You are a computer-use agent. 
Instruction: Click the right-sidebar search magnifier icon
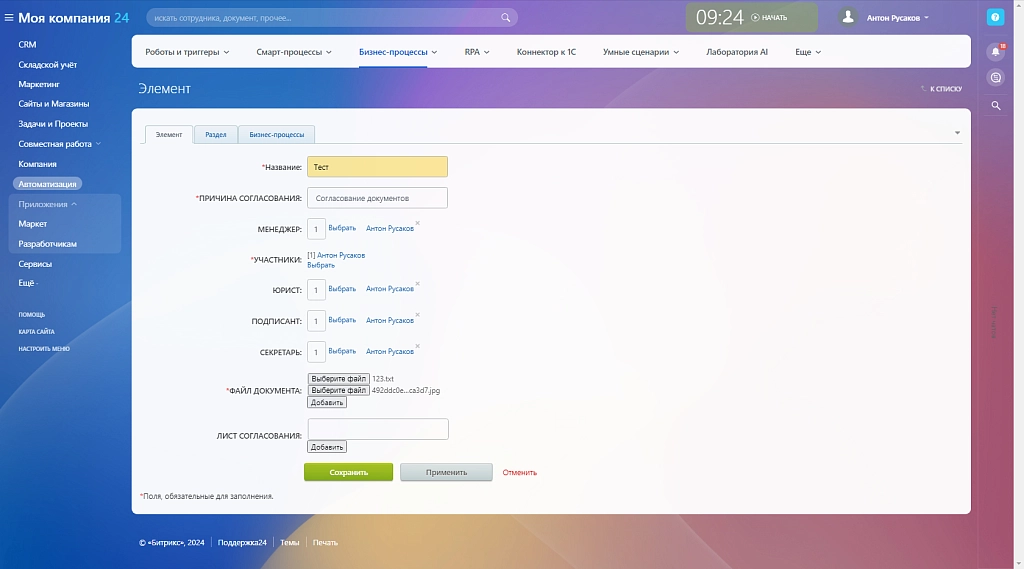(995, 105)
